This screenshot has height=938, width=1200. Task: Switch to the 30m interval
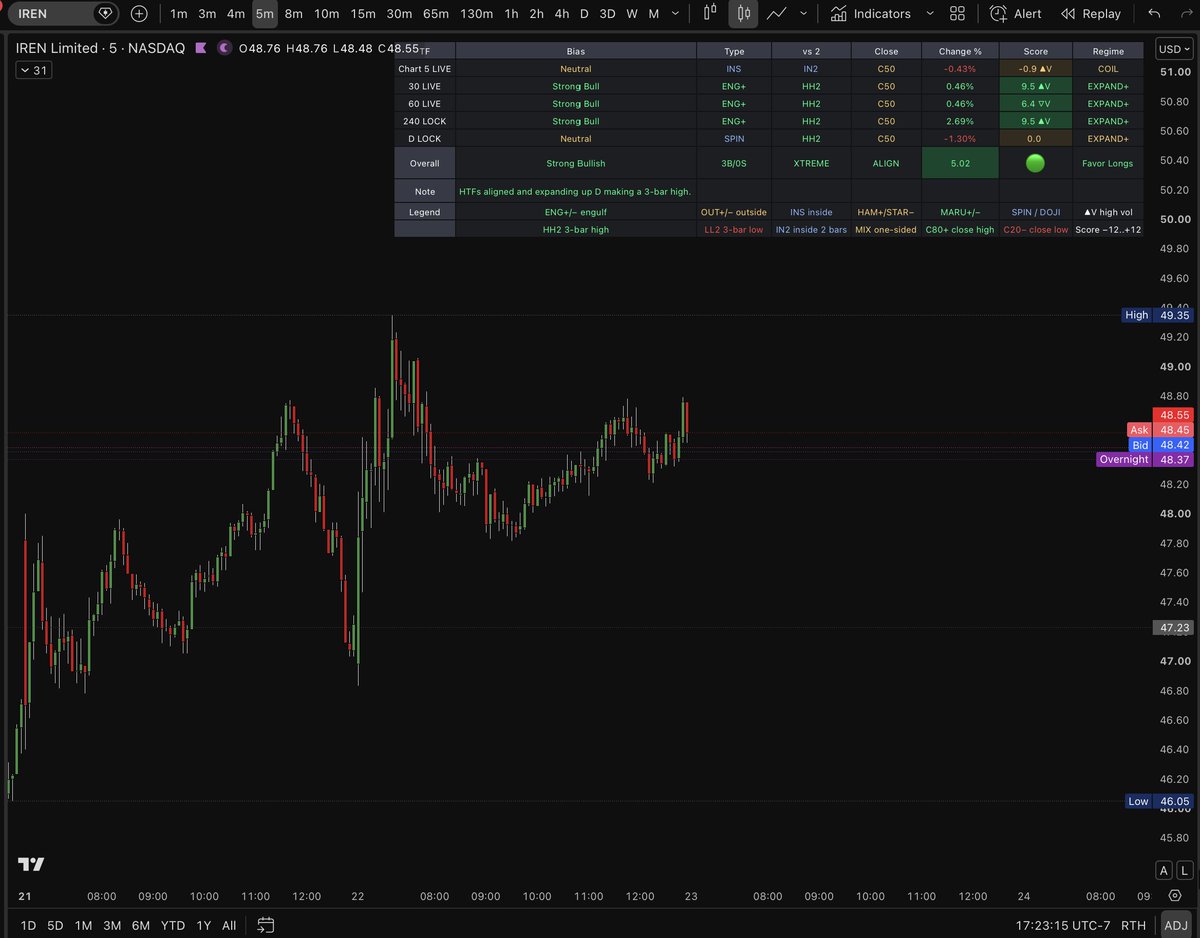(400, 14)
